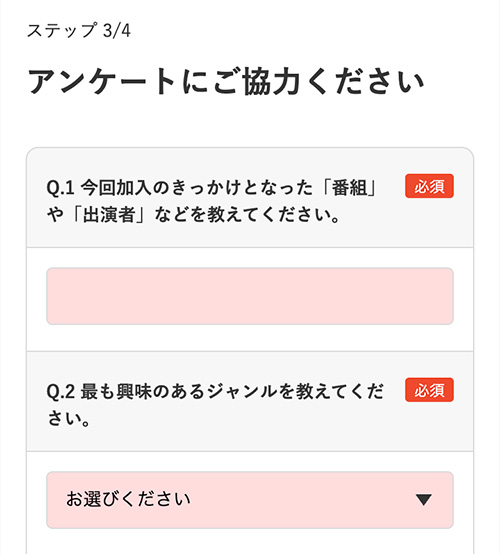The height and width of the screenshot is (554, 500).
Task: Click などを教えてください text in Q.1
Action: click(x=247, y=215)
